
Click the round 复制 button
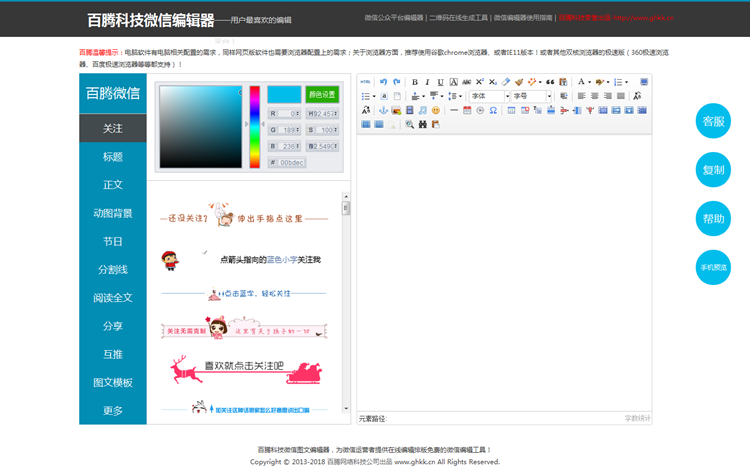pyautogui.click(x=713, y=170)
